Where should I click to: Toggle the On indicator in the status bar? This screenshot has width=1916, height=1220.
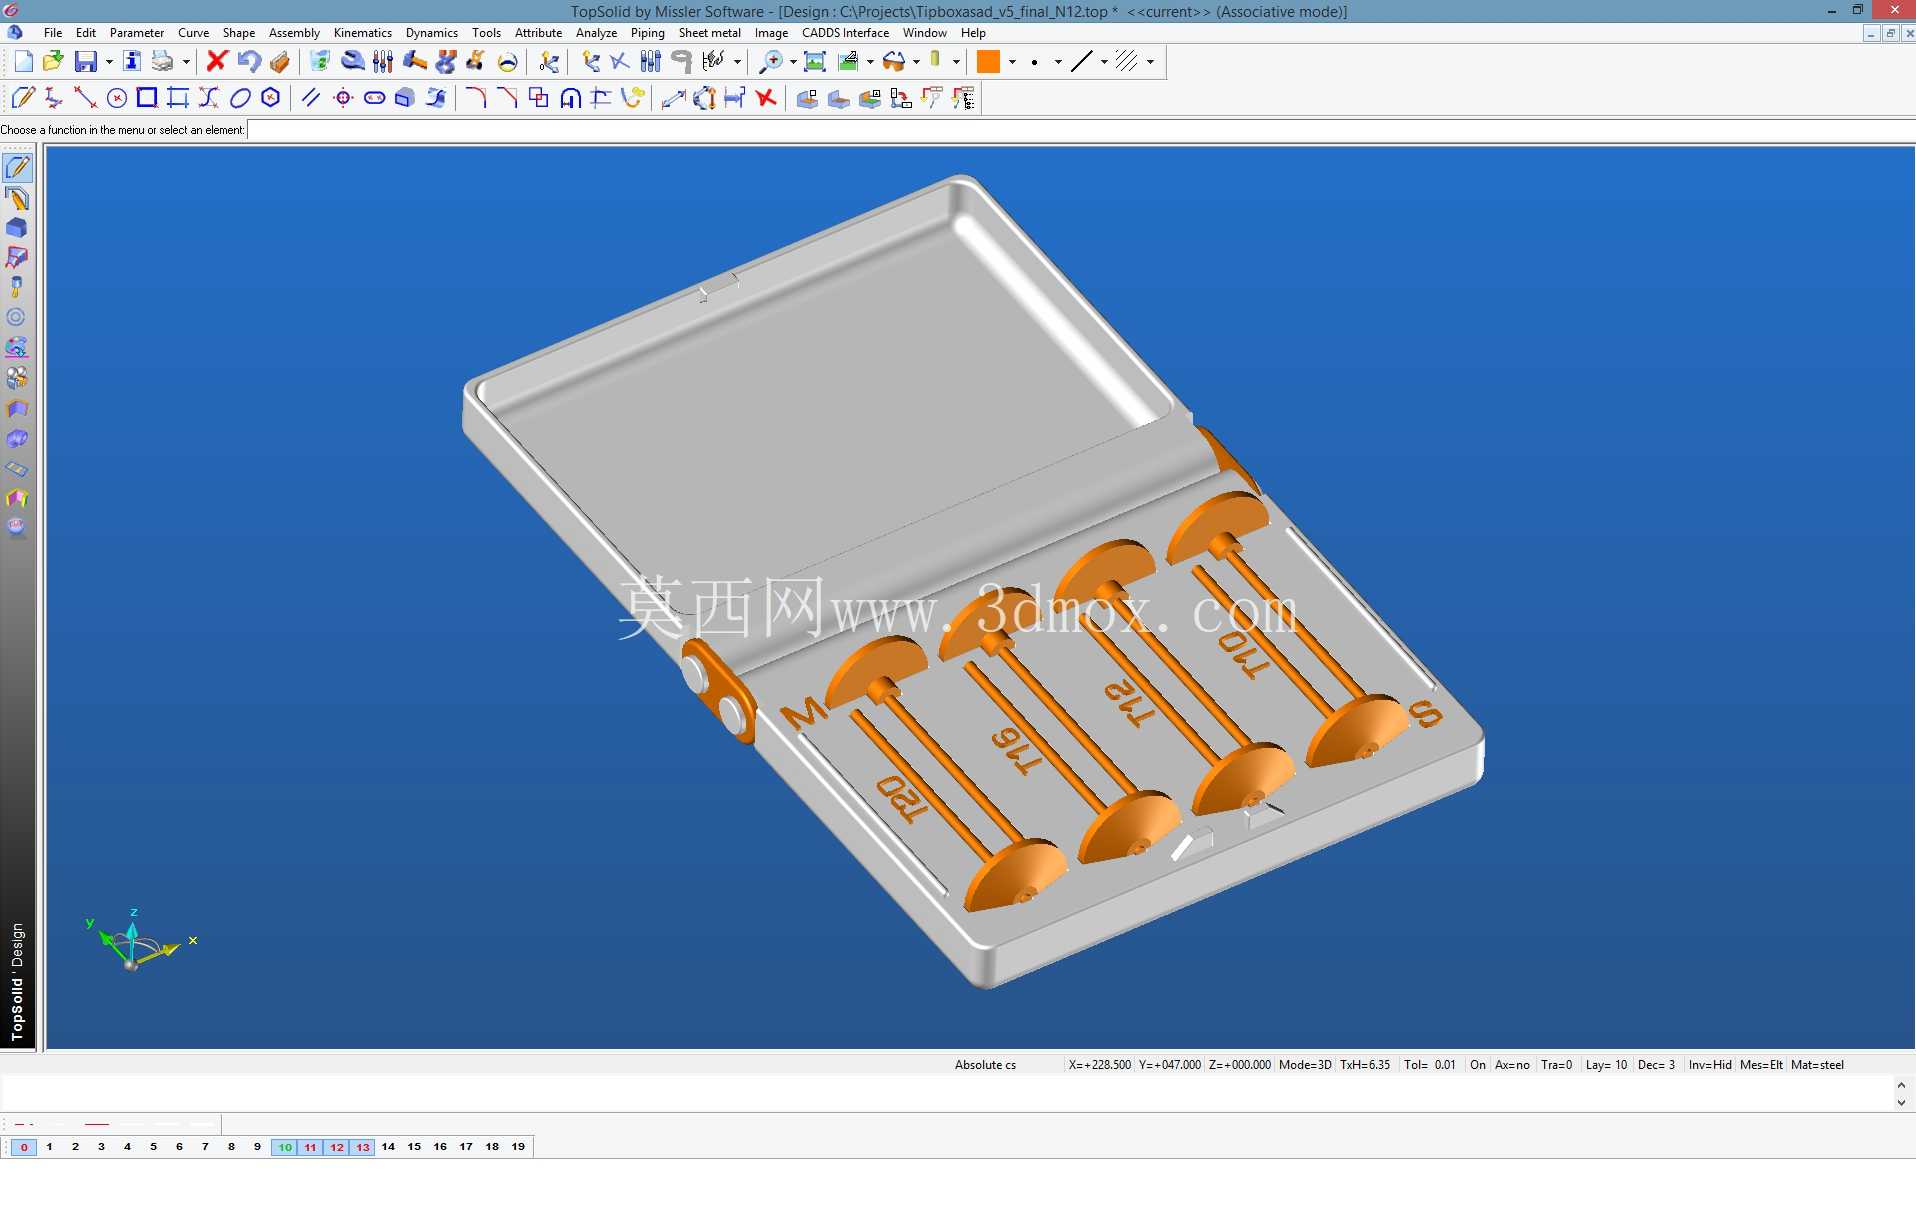tap(1478, 1065)
